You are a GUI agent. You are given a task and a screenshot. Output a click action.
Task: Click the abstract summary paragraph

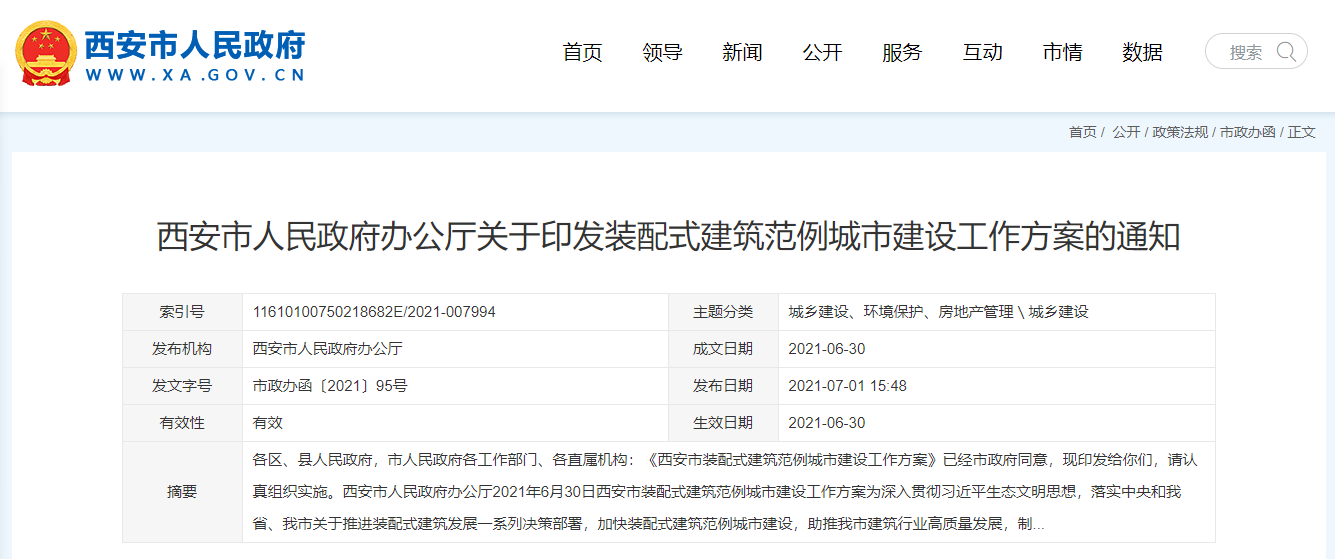point(725,492)
